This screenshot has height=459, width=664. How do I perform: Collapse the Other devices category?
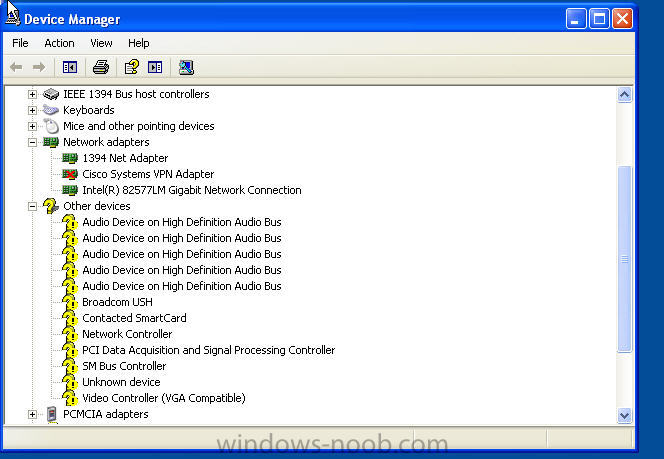[32, 206]
